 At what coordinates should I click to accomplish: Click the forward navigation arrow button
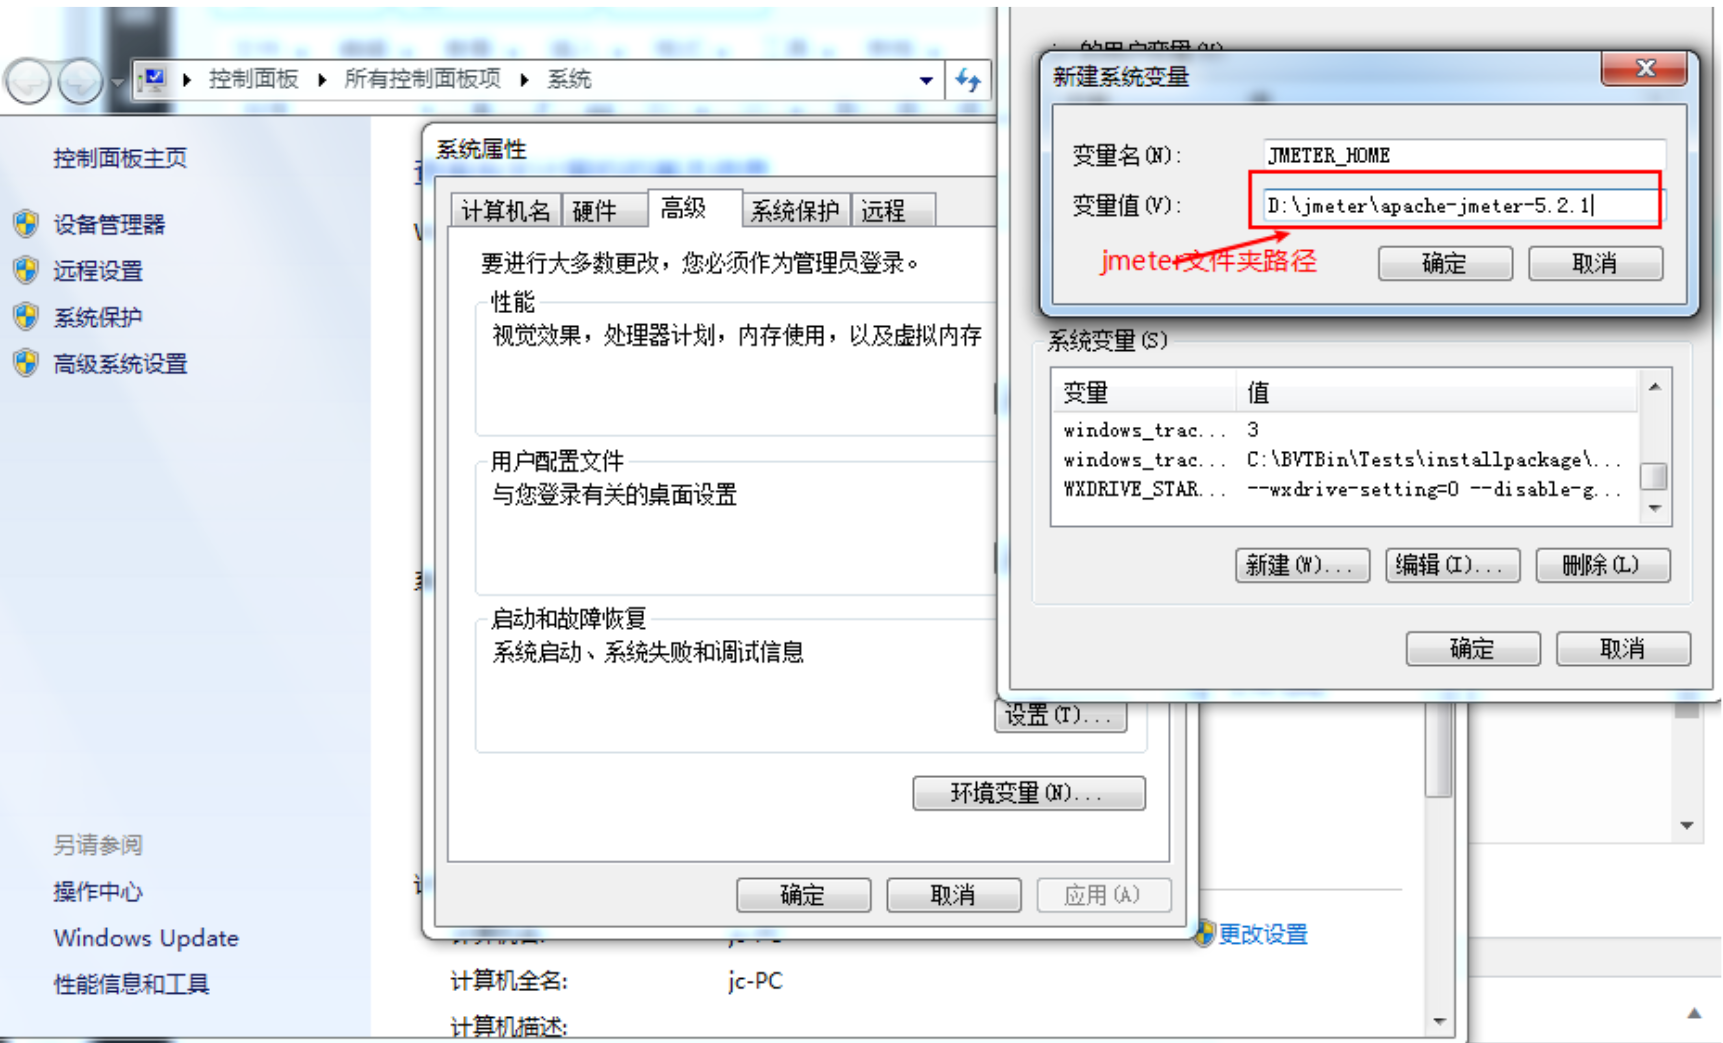[80, 81]
